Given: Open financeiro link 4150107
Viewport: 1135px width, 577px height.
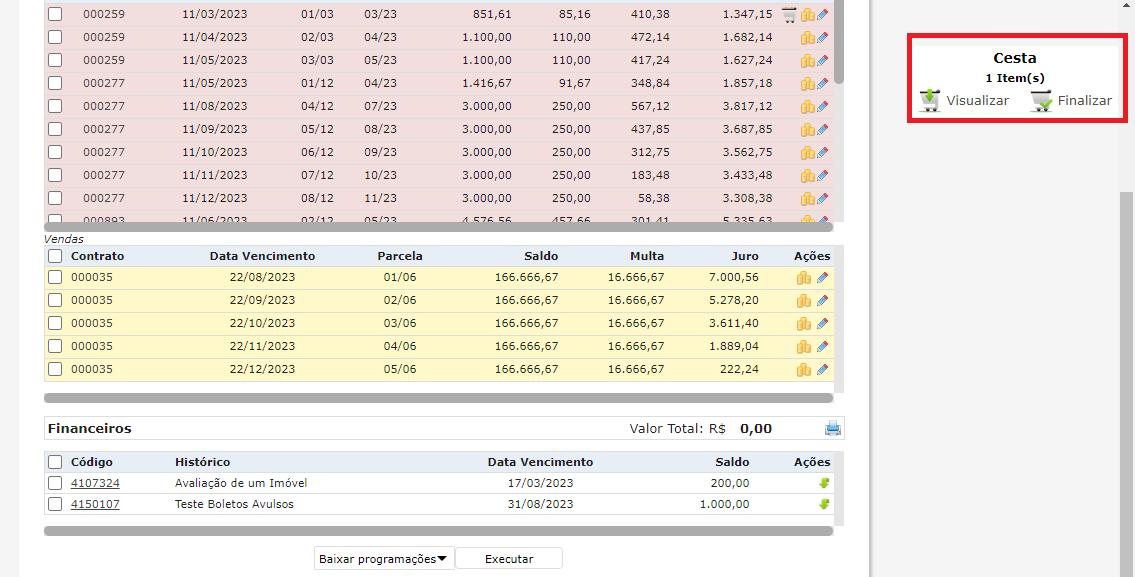Looking at the screenshot, I should click(x=95, y=504).
